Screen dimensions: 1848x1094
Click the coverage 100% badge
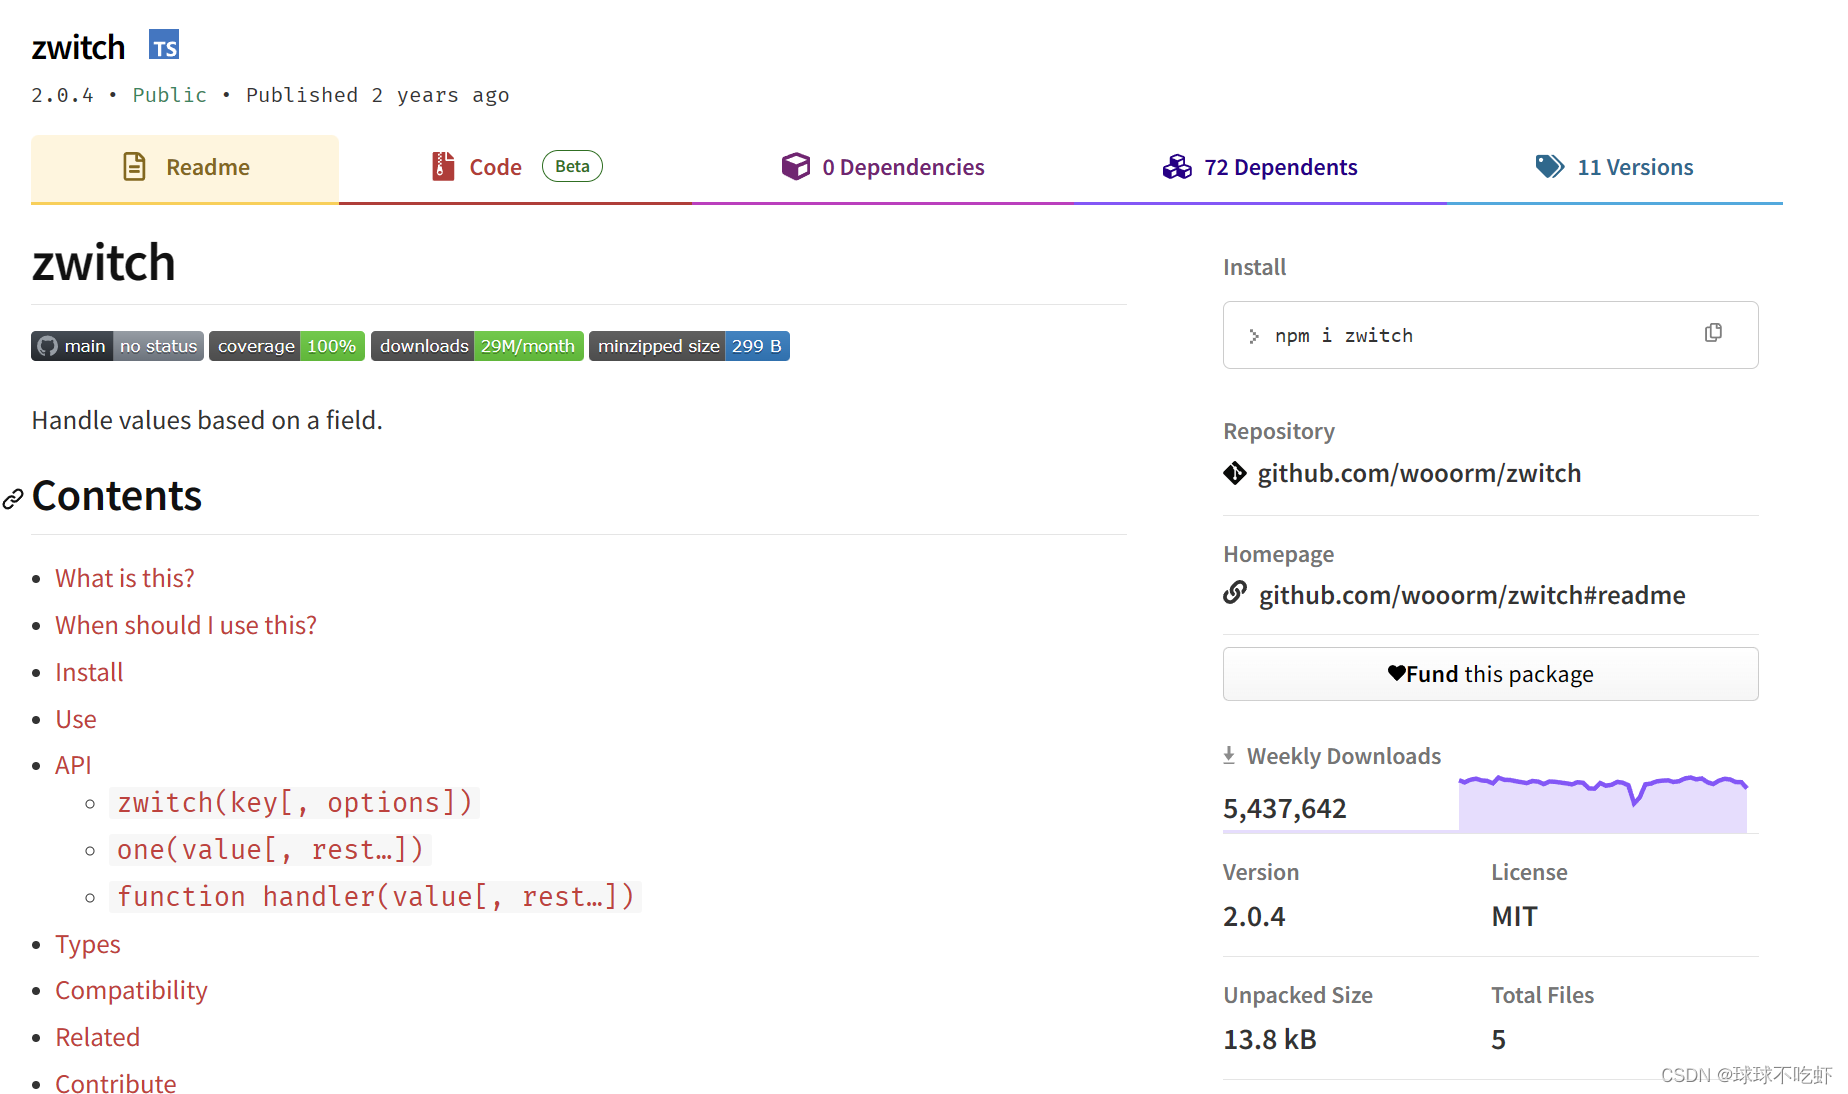pos(287,346)
